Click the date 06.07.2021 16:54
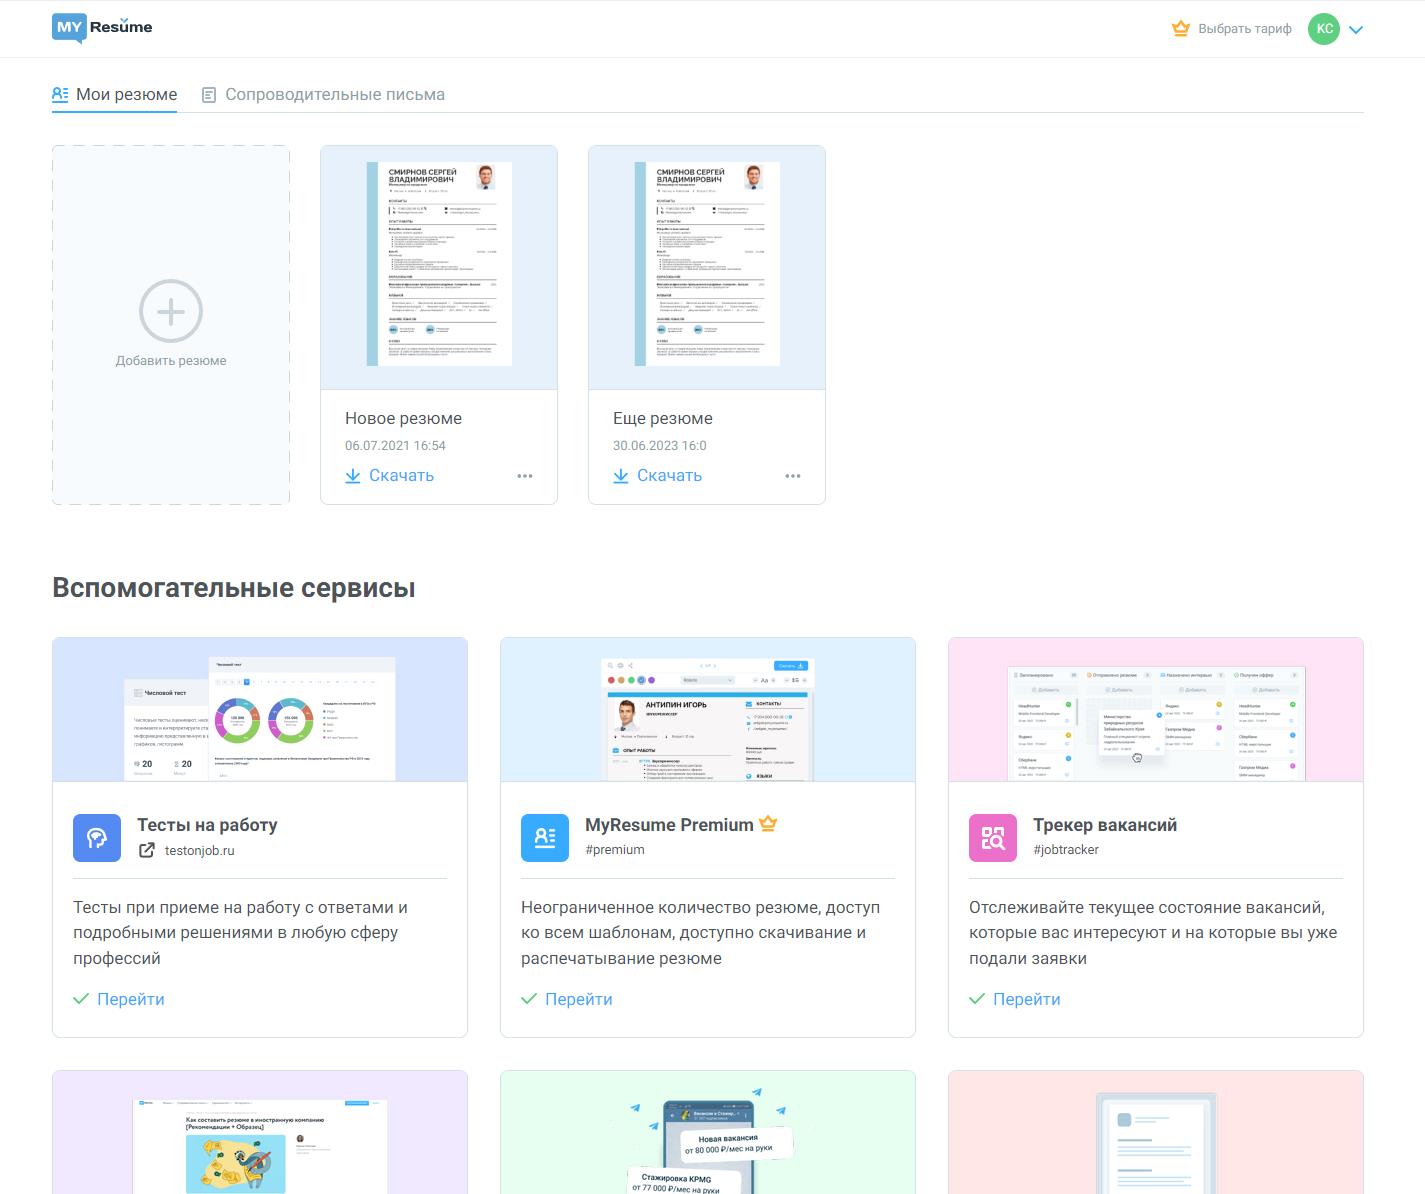 (395, 446)
